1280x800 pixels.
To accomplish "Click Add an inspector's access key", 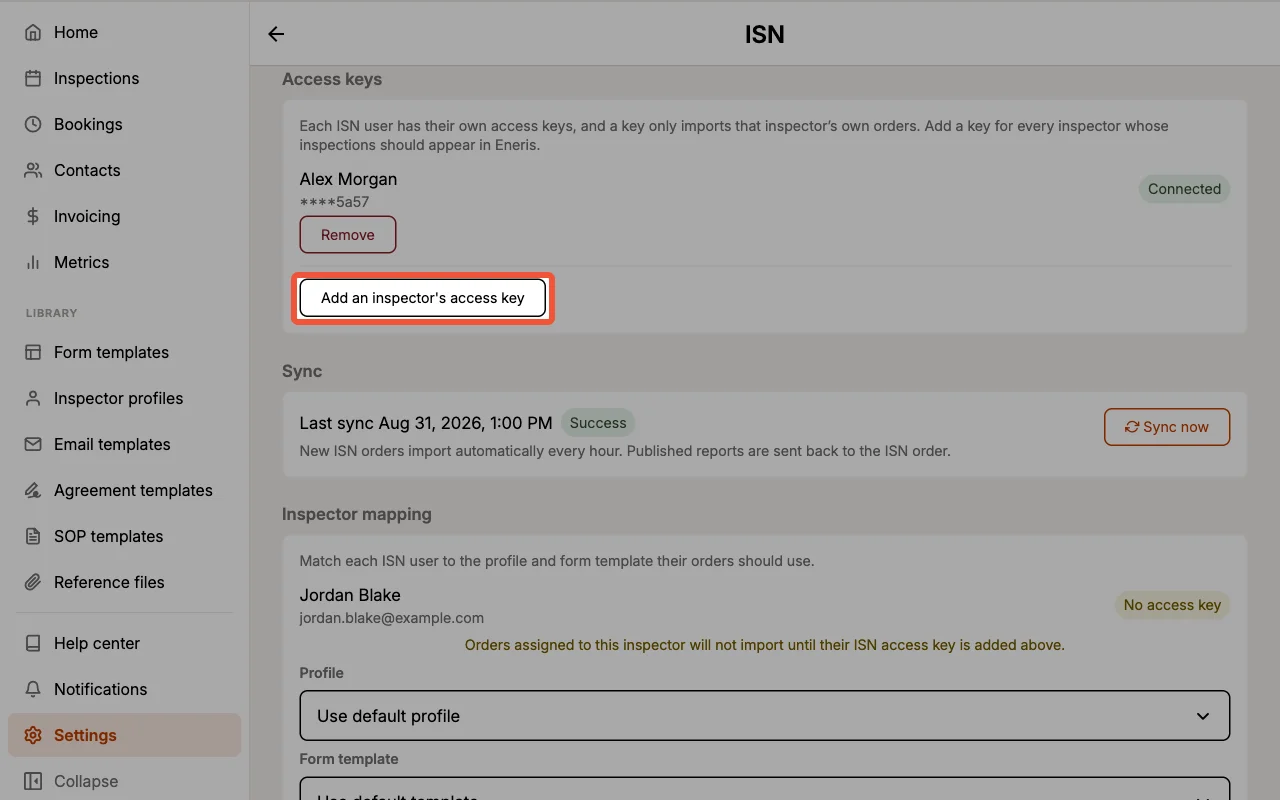I will (423, 298).
